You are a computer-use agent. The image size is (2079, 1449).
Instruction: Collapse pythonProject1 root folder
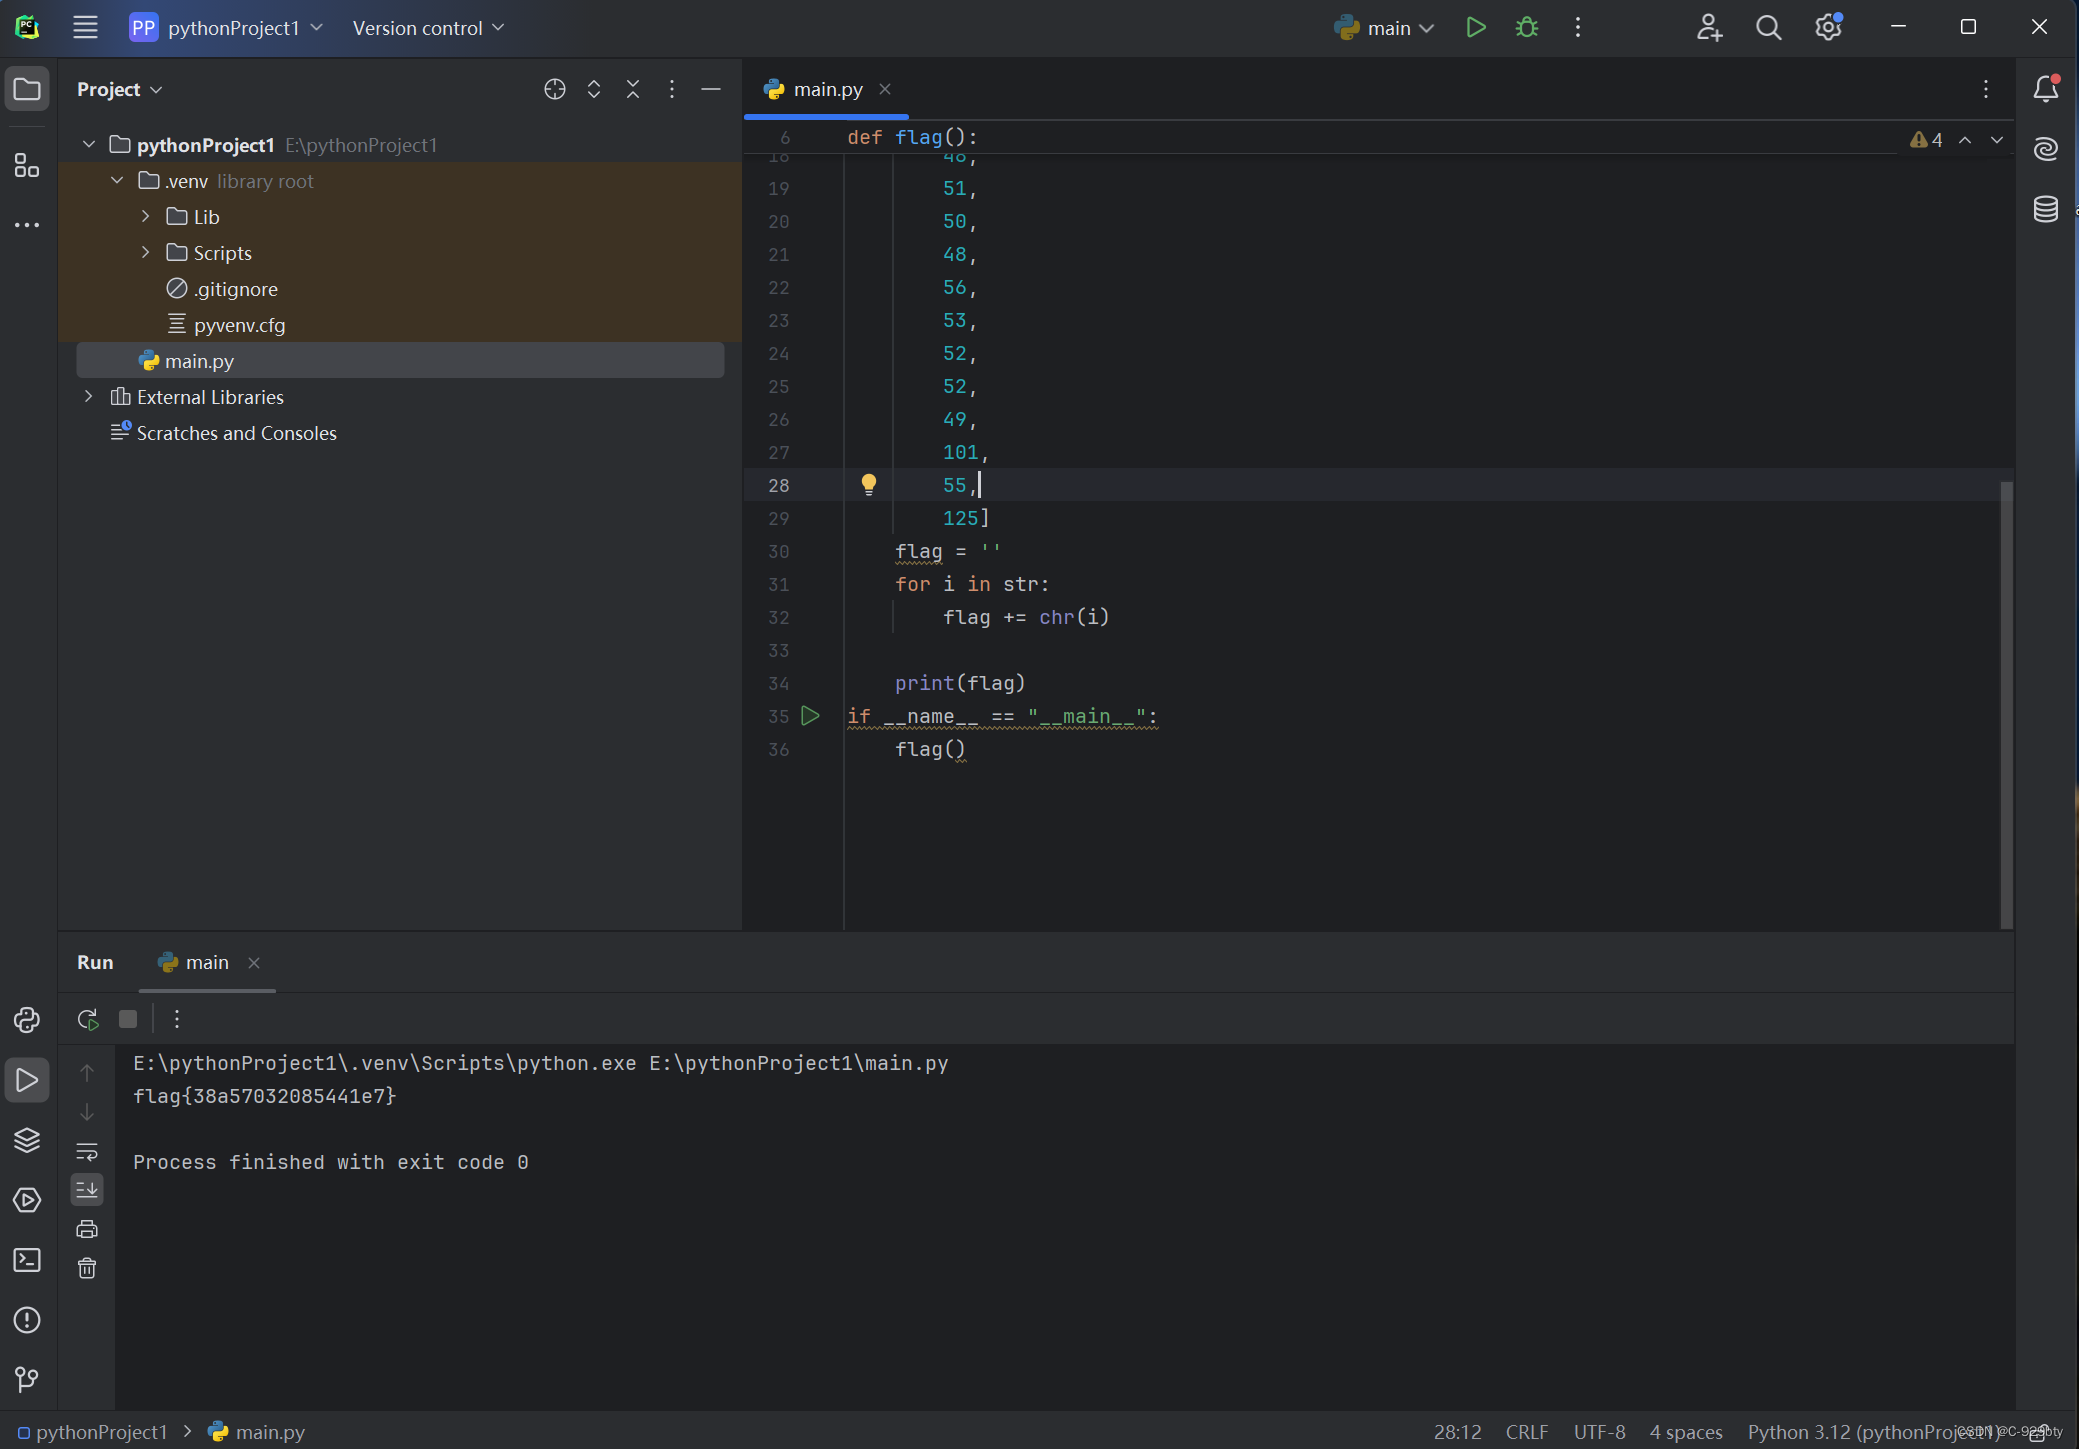pyautogui.click(x=89, y=145)
